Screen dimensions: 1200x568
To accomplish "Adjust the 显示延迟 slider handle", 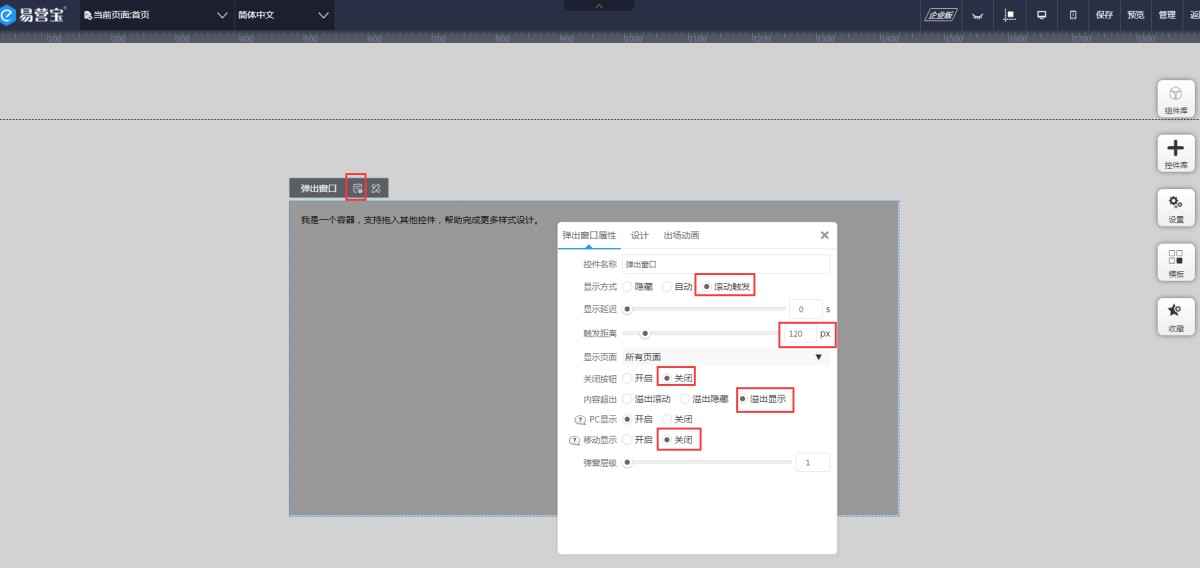I will [627, 309].
